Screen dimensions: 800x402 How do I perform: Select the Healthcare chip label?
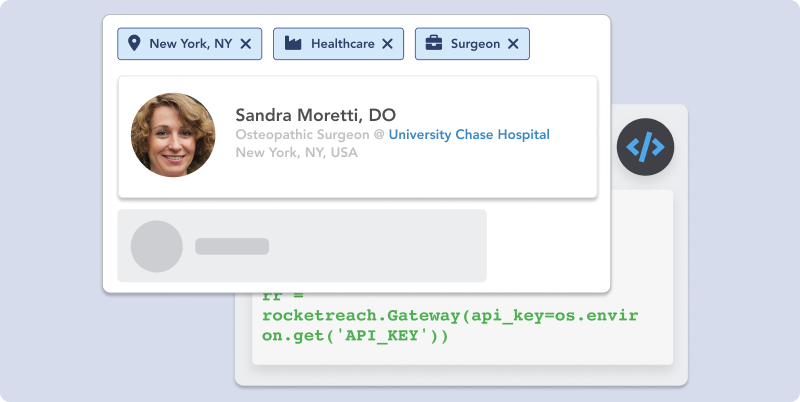pyautogui.click(x=342, y=44)
